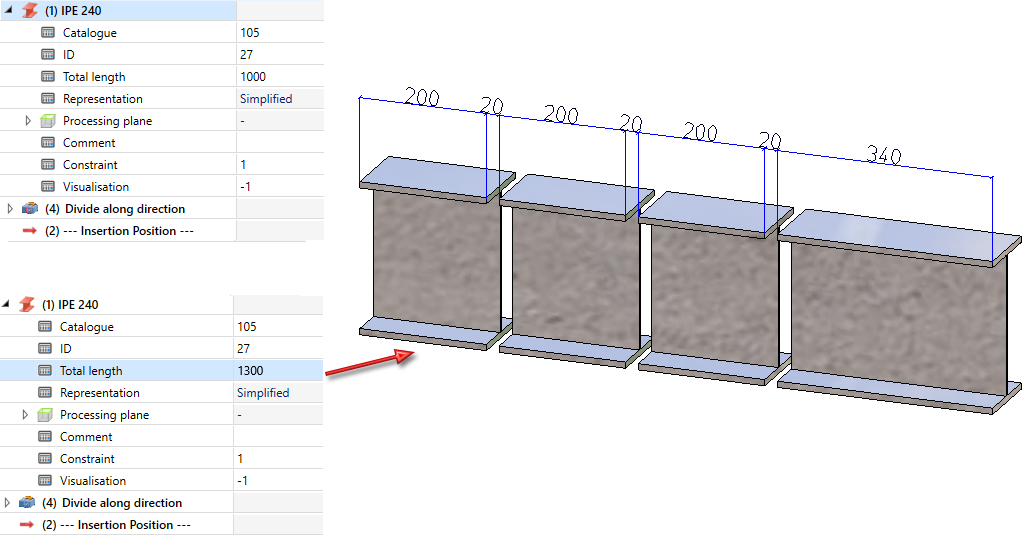Click upper Comment value field
Viewport: 1028px width, 535px height.
(280, 142)
